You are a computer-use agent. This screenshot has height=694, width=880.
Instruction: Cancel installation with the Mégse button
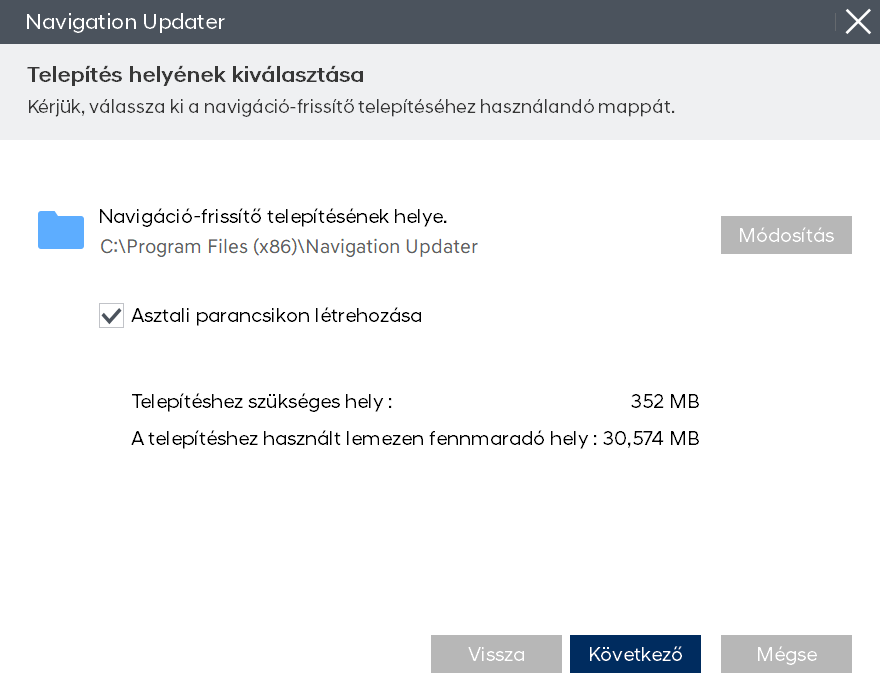pyautogui.click(x=786, y=655)
